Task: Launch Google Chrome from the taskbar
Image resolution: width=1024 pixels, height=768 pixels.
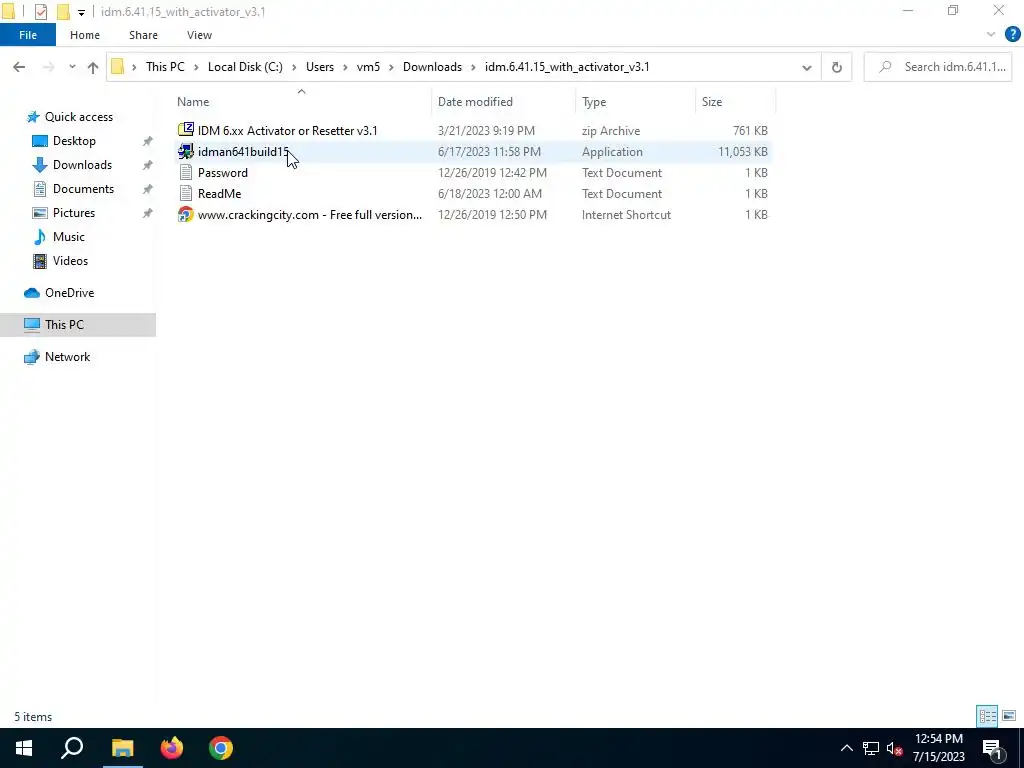Action: [221, 748]
